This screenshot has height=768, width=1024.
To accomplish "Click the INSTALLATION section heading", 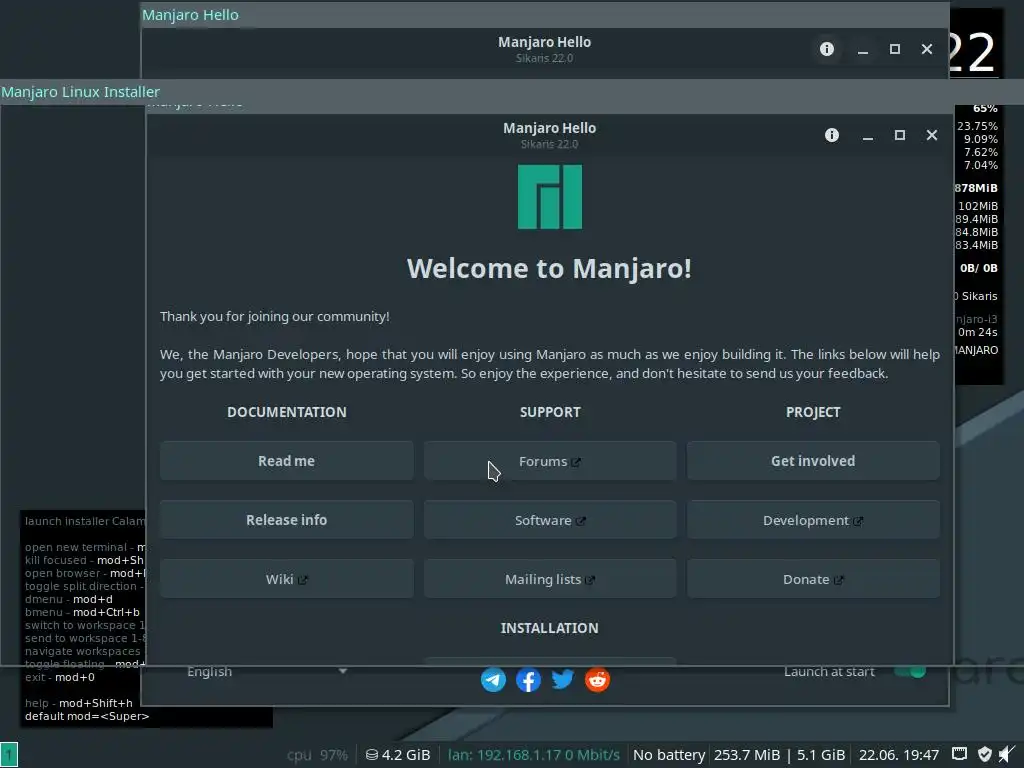I will click(x=549, y=628).
